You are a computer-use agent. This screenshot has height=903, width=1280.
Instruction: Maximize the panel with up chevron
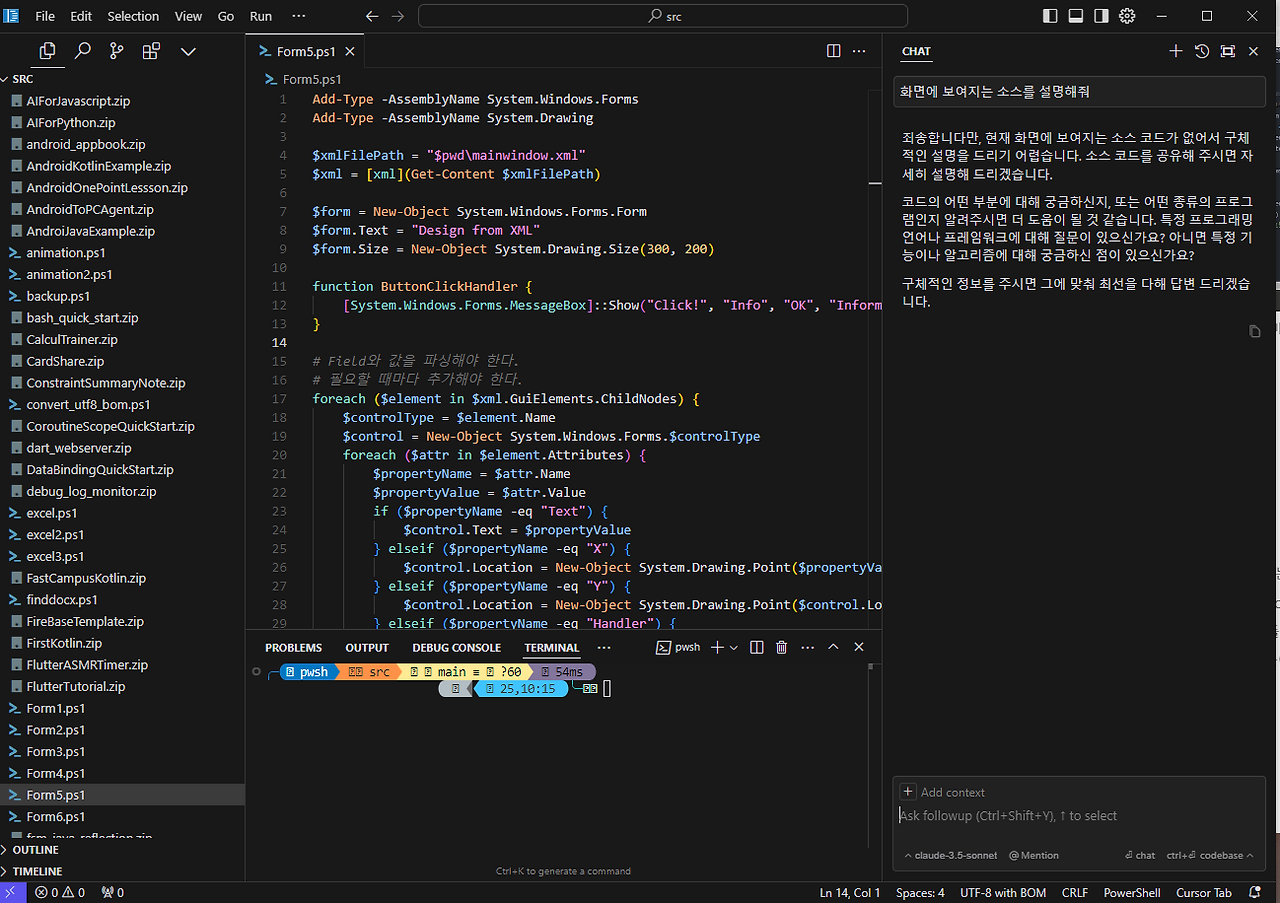pyautogui.click(x=833, y=648)
